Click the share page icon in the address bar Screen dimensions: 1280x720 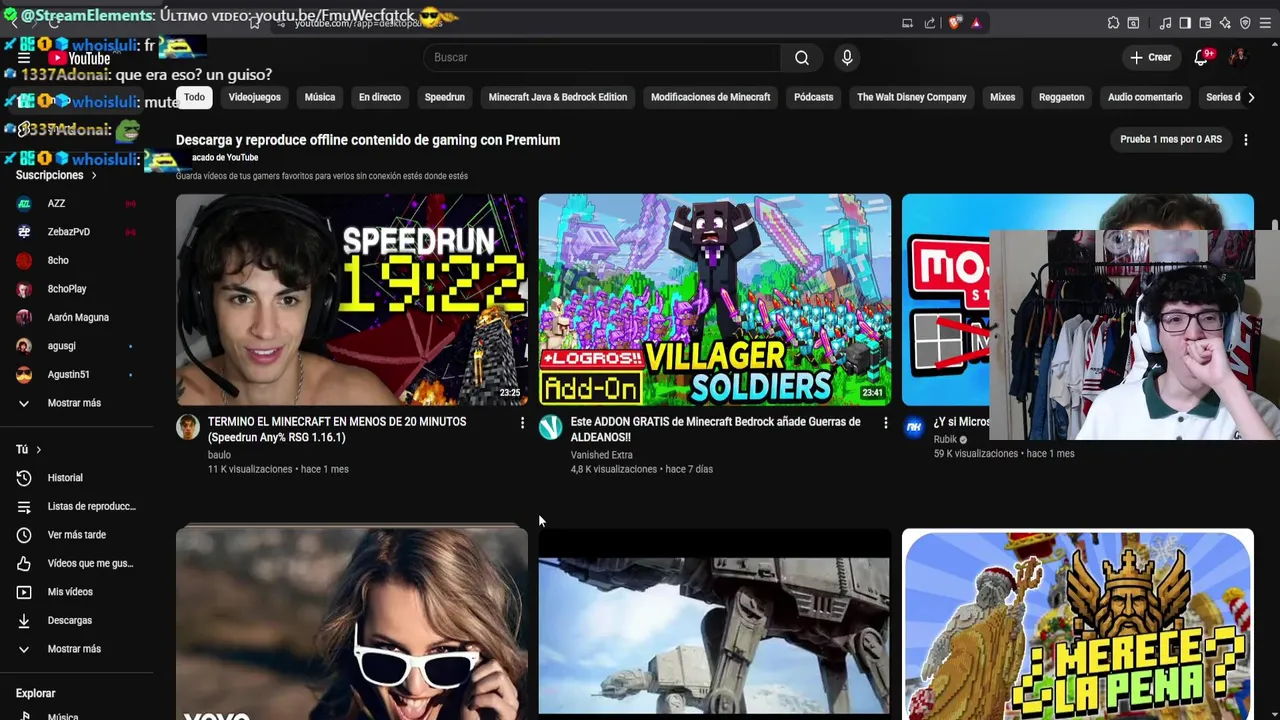930,23
